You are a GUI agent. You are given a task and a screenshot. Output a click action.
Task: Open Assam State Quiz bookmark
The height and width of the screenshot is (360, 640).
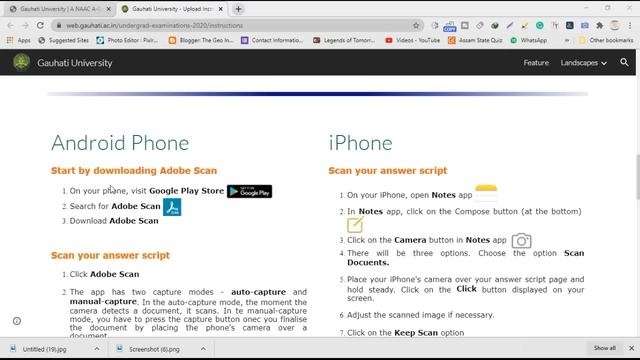(475, 40)
